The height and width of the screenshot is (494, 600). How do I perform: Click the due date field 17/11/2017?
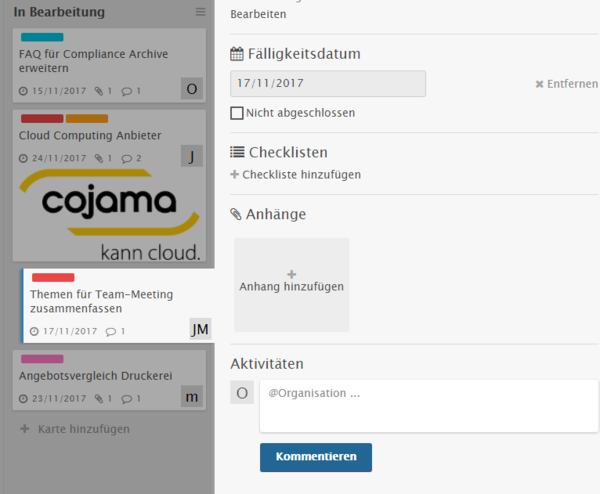[x=328, y=83]
